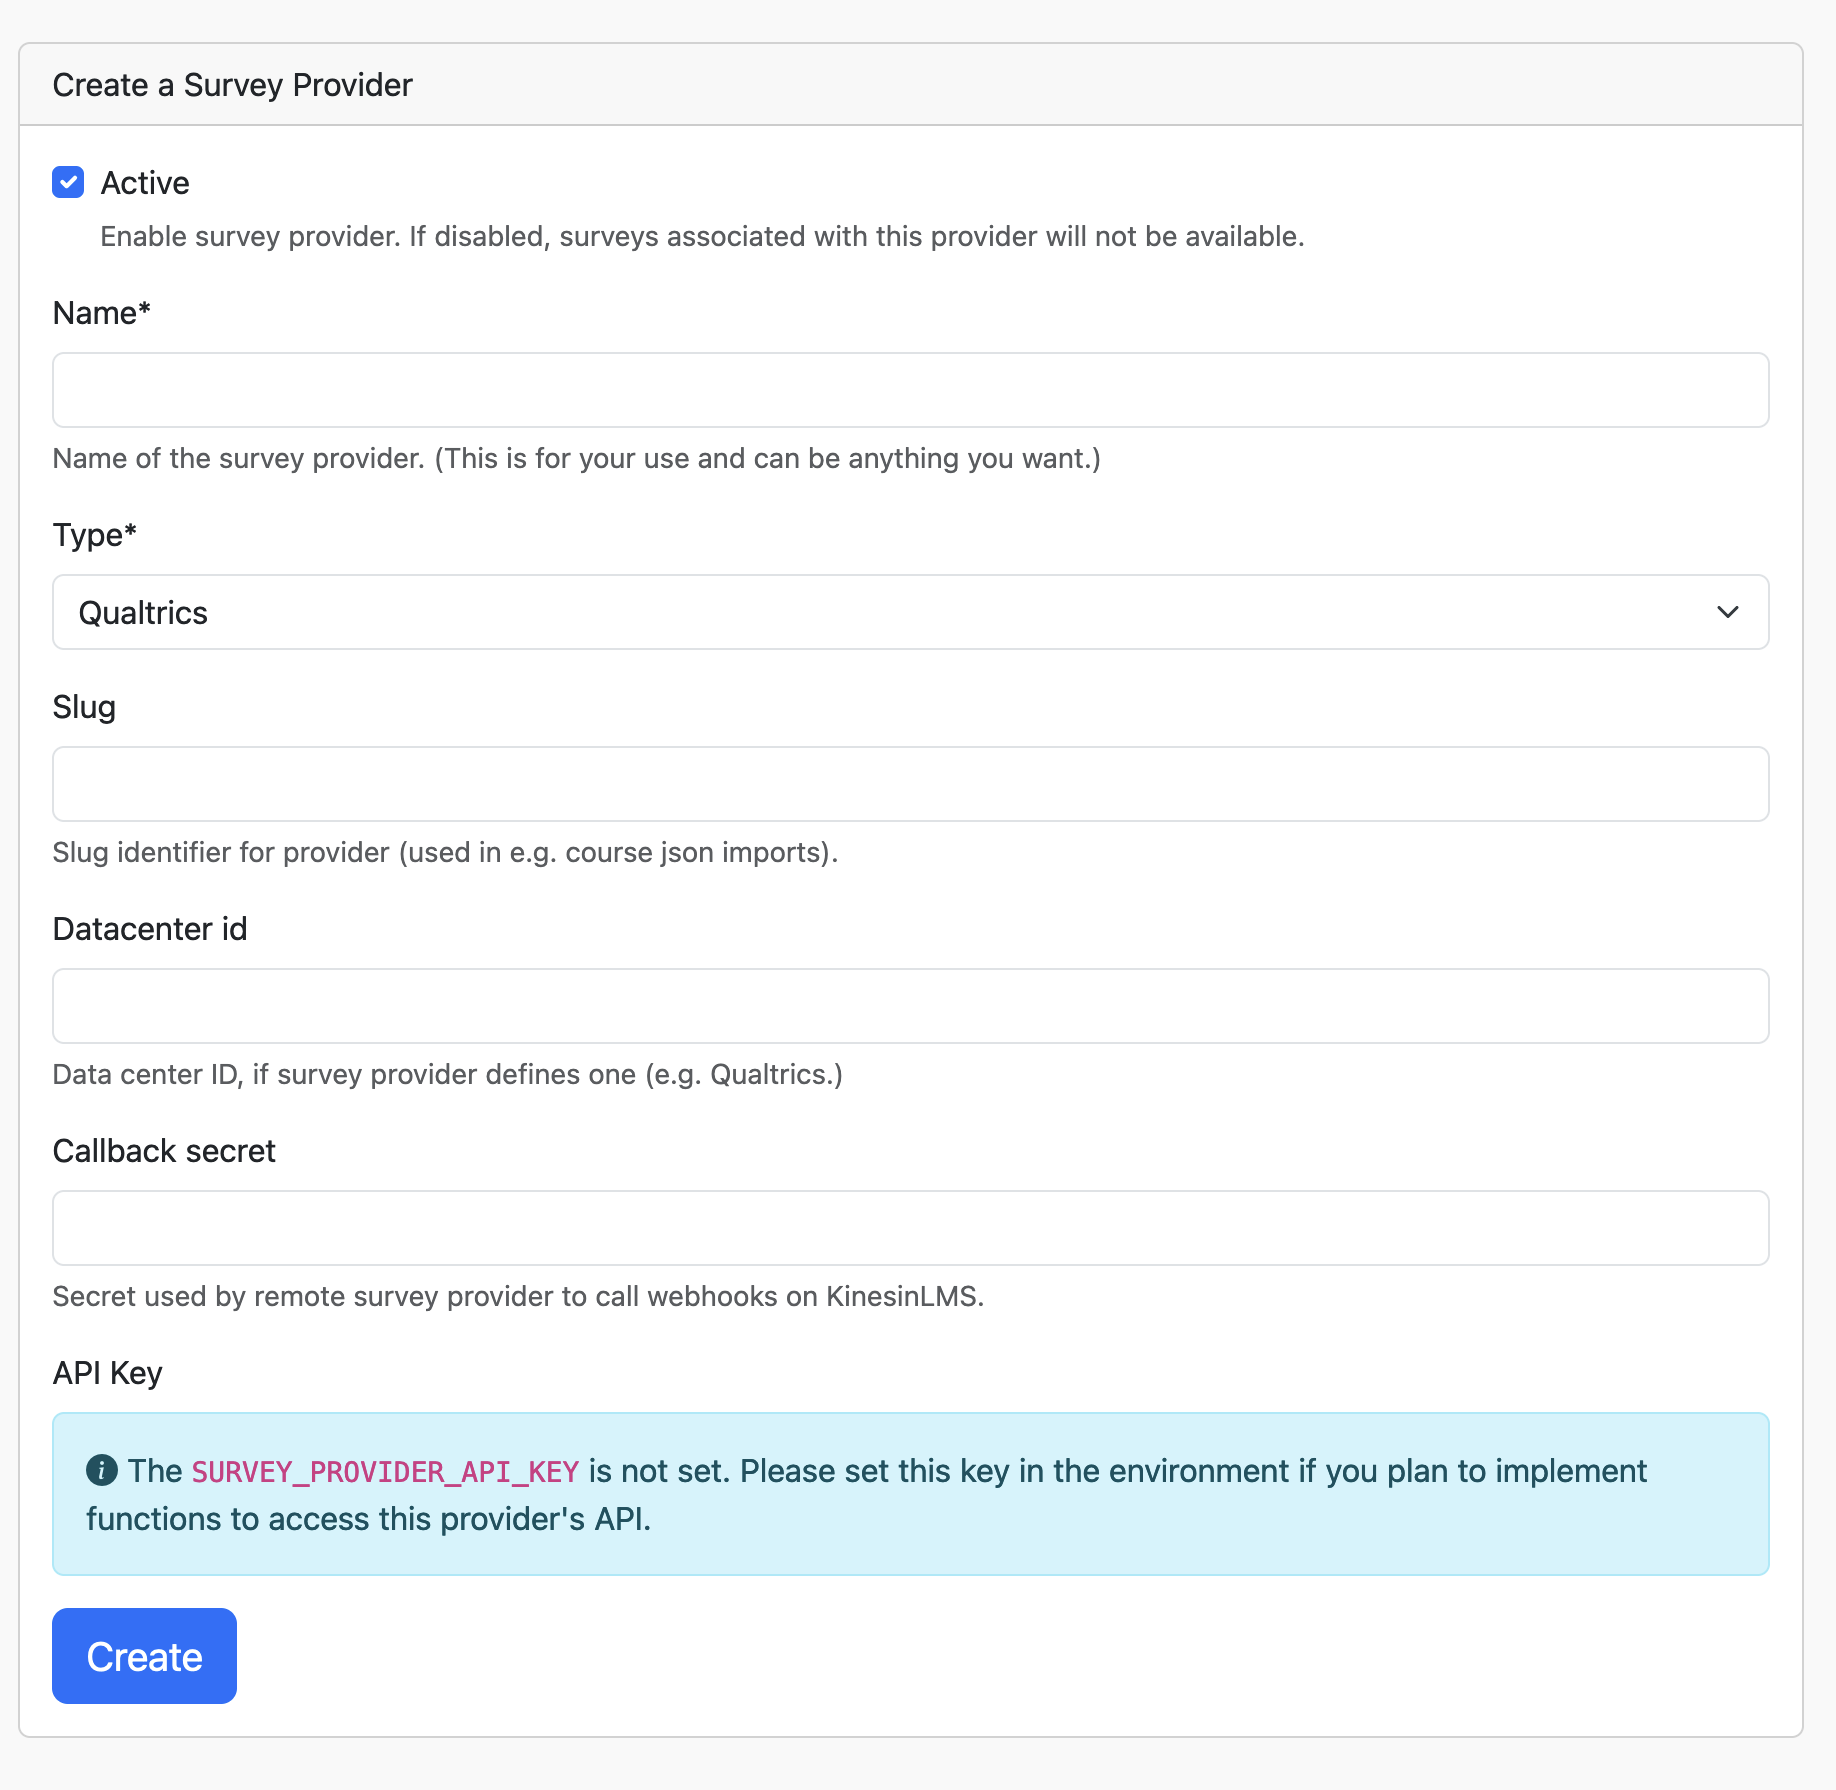The height and width of the screenshot is (1790, 1836).
Task: Focus the Callback secret input field
Action: click(910, 1228)
